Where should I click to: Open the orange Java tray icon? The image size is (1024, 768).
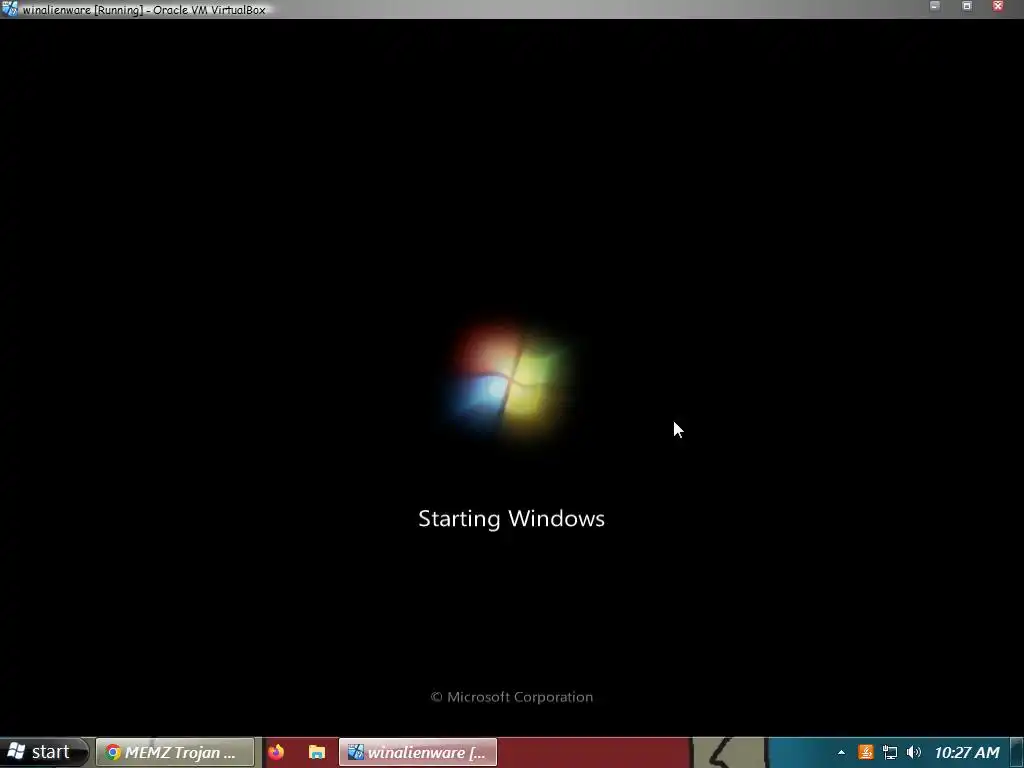point(865,753)
